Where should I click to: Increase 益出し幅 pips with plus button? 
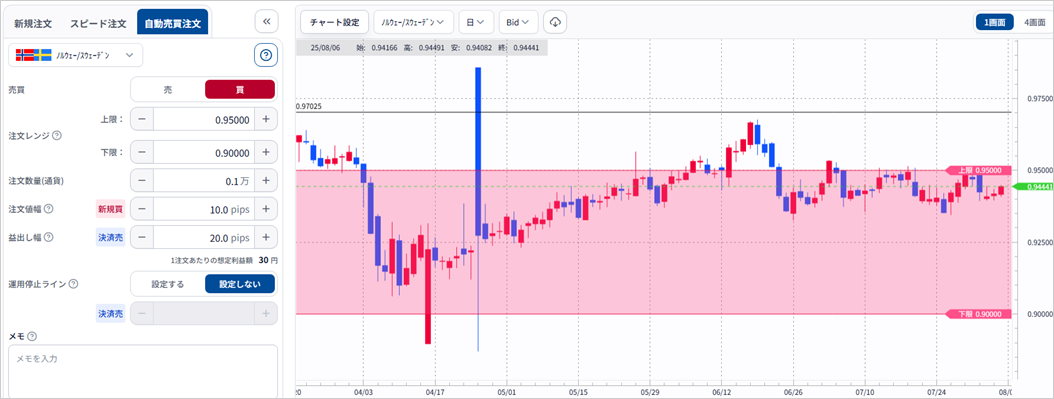pyautogui.click(x=266, y=237)
